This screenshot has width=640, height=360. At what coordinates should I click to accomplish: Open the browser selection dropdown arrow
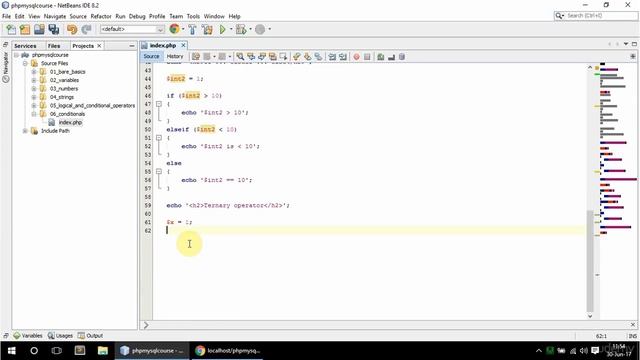(183, 29)
